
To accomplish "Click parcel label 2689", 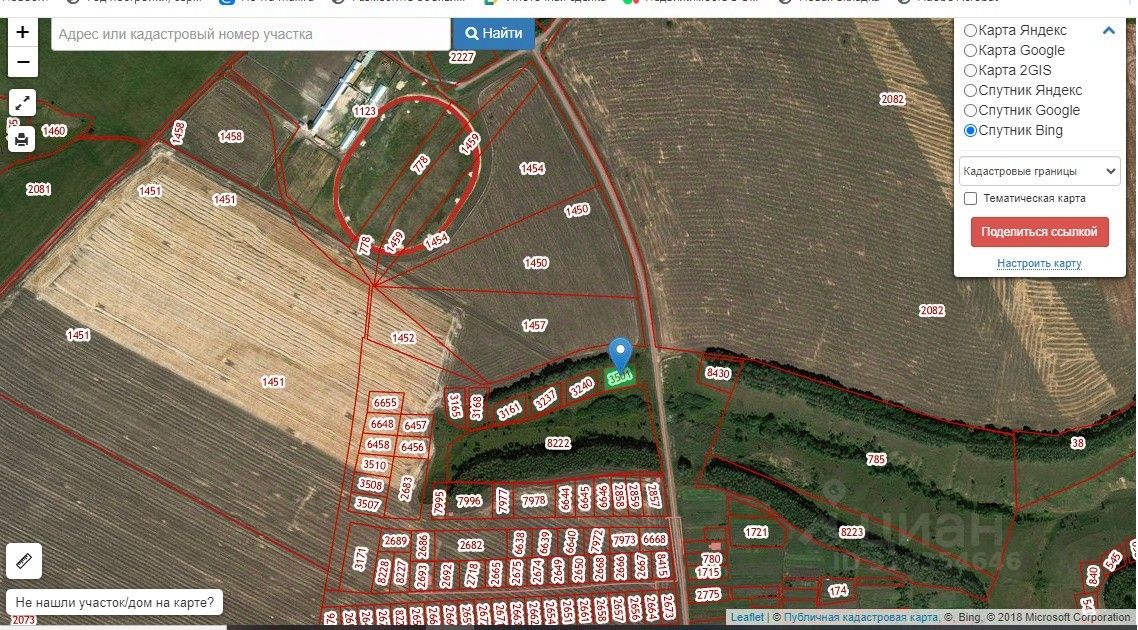I will point(396,541).
